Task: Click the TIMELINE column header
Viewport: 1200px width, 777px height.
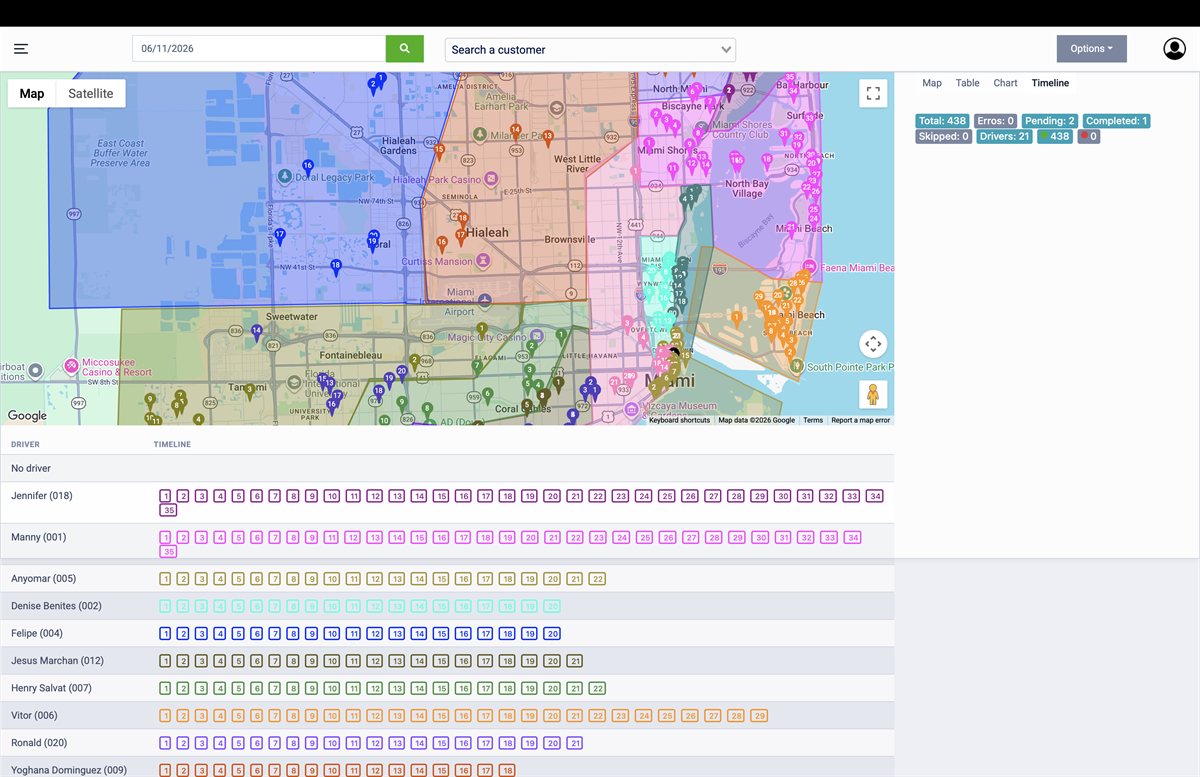Action: pyautogui.click(x=172, y=444)
